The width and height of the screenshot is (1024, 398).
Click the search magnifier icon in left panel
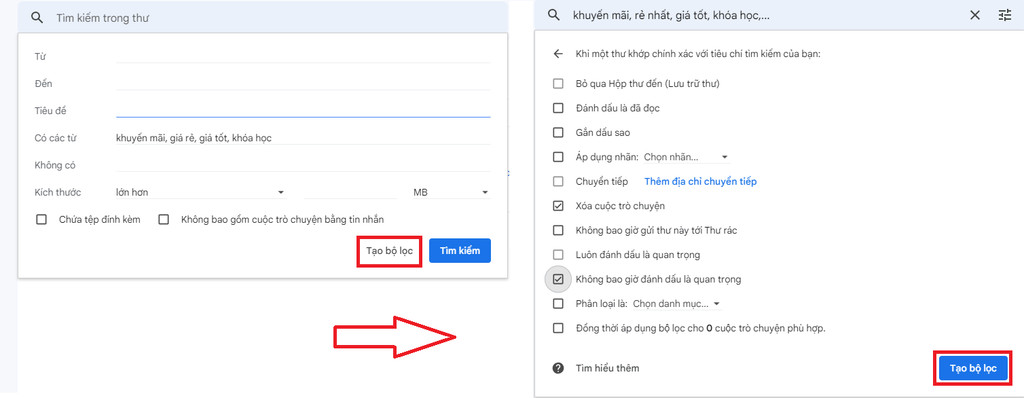(x=37, y=18)
